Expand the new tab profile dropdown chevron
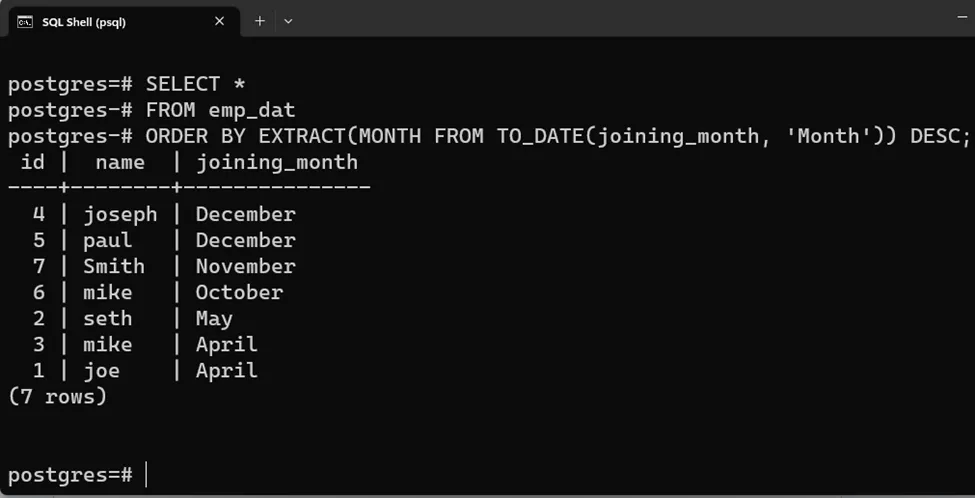Screen dimensions: 975x498 click(x=288, y=21)
